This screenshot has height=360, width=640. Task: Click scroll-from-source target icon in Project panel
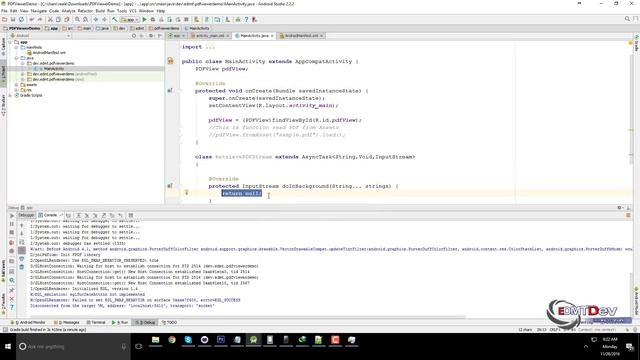point(134,36)
